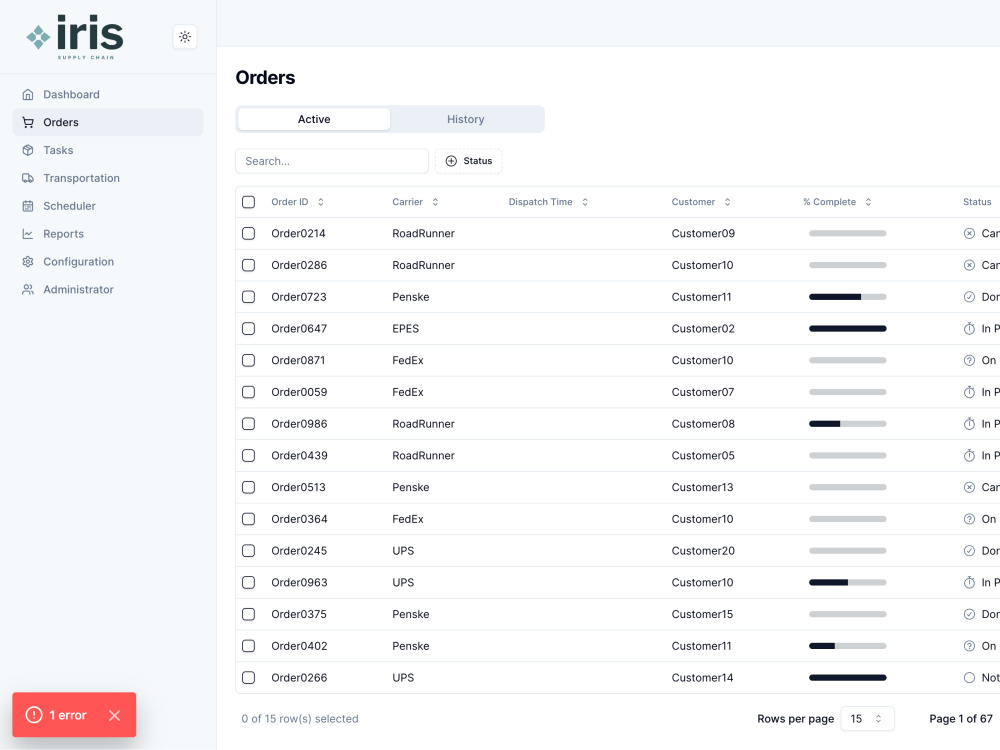Sort by % Complete column
This screenshot has width=1000, height=750.
(x=837, y=202)
